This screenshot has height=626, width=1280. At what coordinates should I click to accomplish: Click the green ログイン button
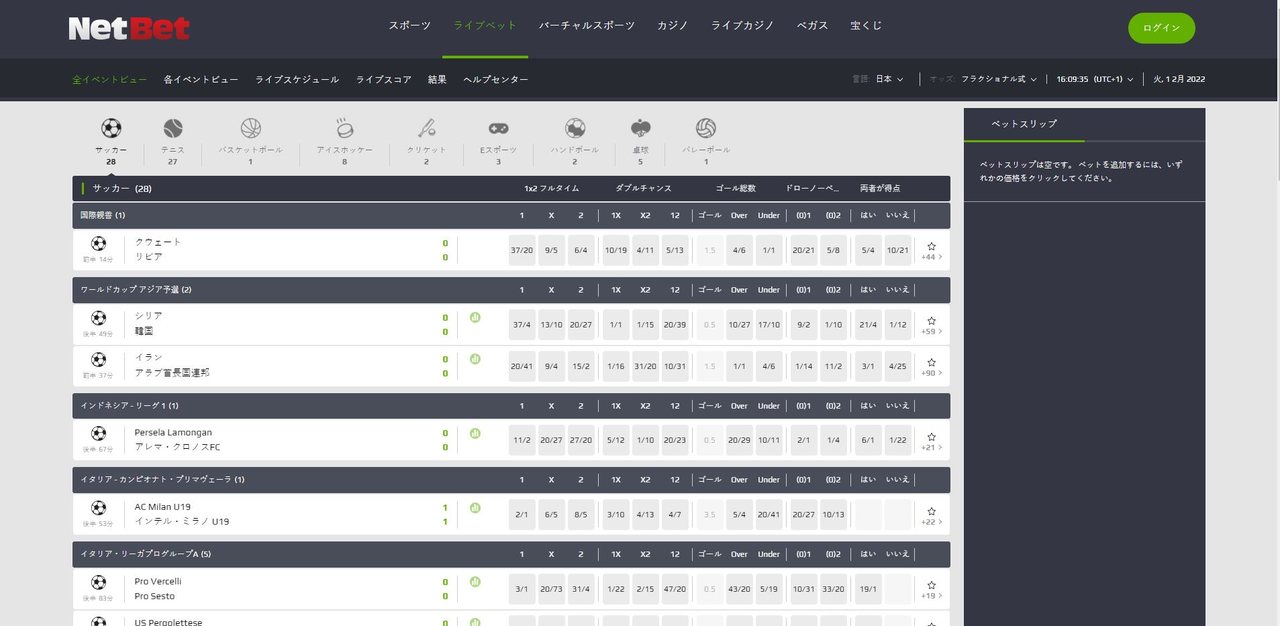[1161, 30]
